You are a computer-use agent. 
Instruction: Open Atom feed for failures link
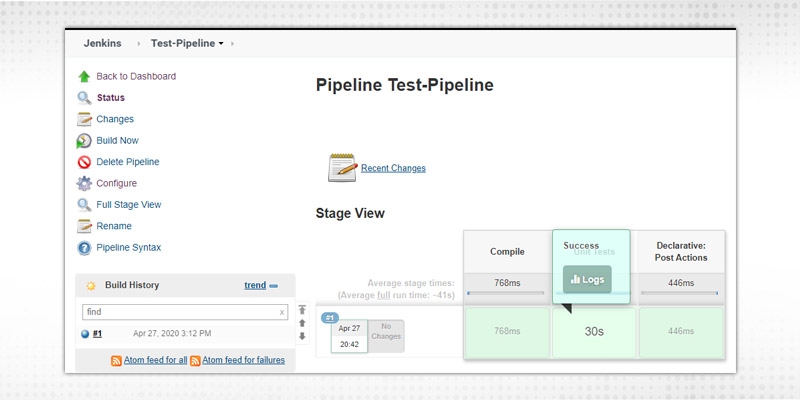pos(243,360)
